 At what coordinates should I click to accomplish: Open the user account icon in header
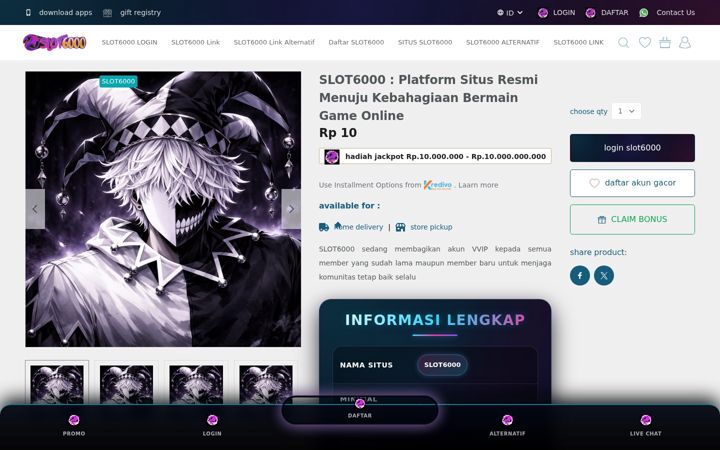click(x=685, y=43)
